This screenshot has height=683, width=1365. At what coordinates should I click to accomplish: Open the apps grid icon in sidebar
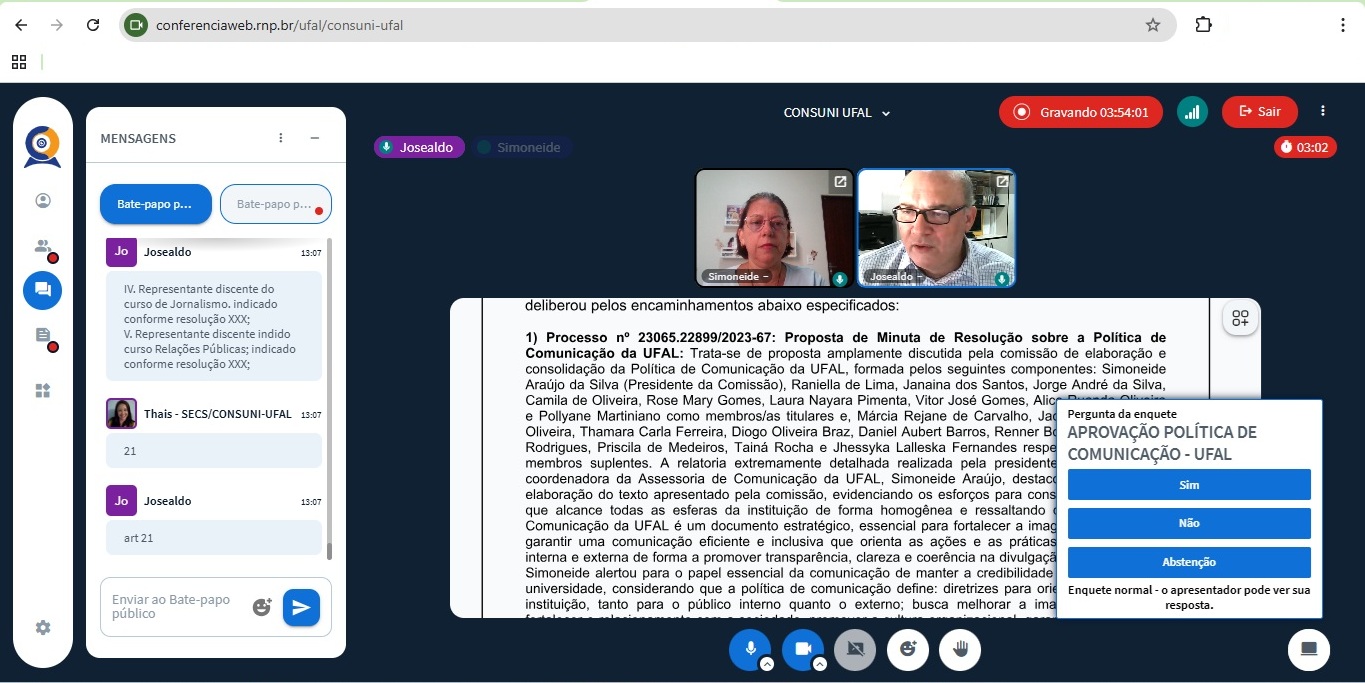point(42,391)
